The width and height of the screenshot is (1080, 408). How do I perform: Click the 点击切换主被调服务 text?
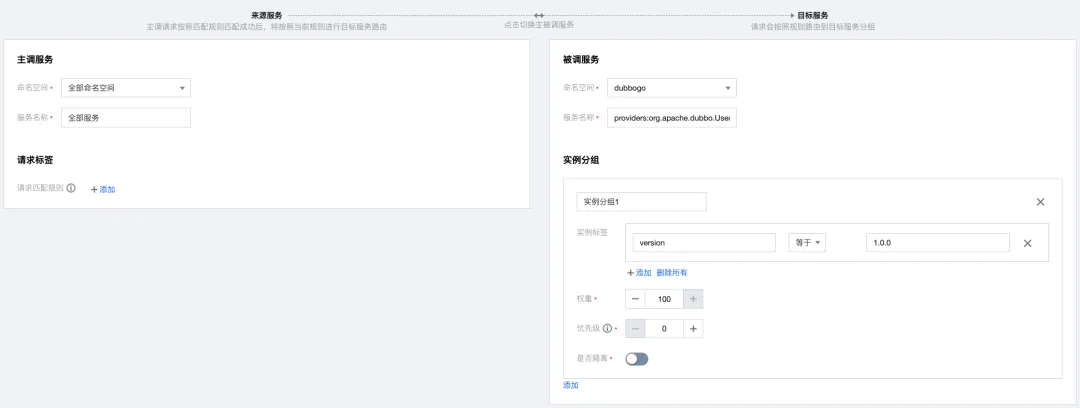pyautogui.click(x=539, y=25)
